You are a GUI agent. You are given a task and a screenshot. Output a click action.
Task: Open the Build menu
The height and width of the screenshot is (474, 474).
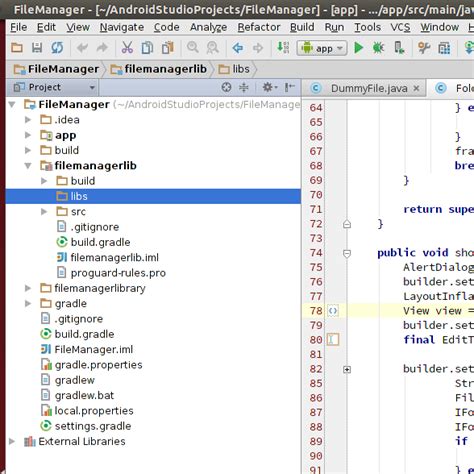[x=302, y=27]
